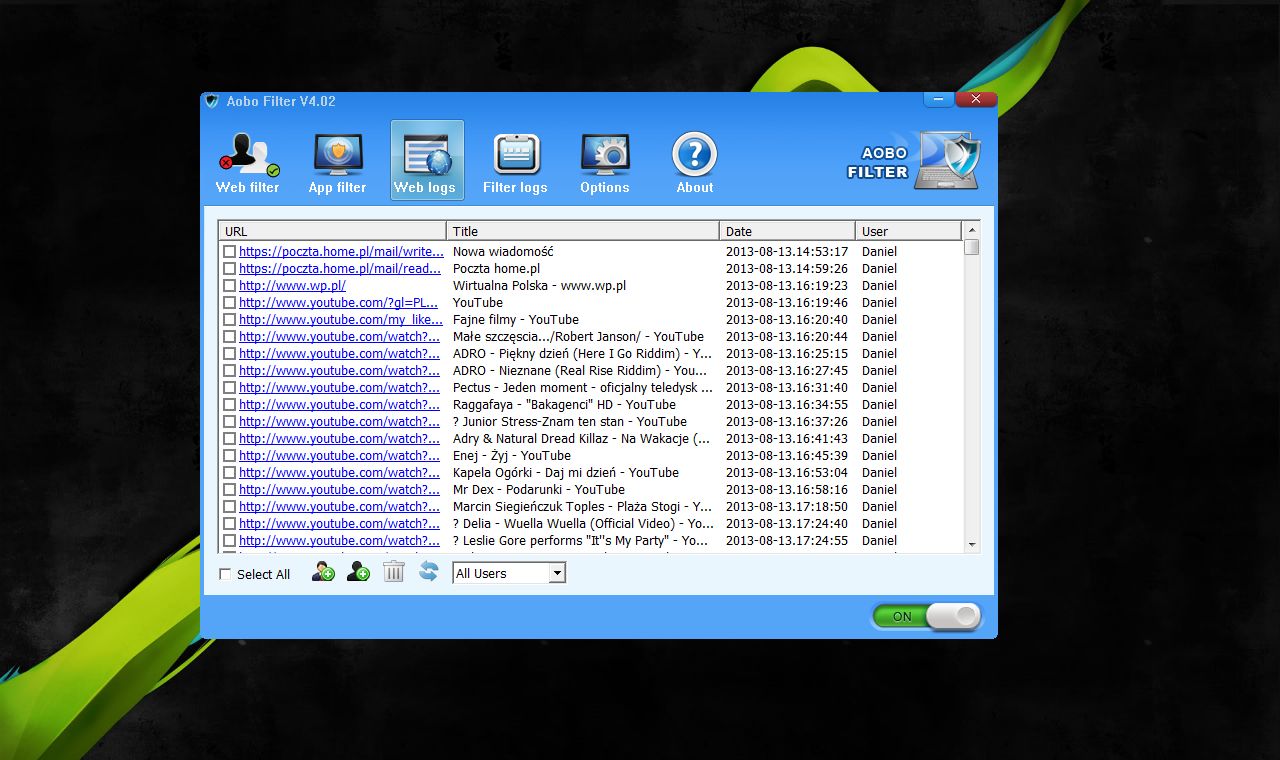1280x760 pixels.
Task: Open the App filter section
Action: click(337, 162)
